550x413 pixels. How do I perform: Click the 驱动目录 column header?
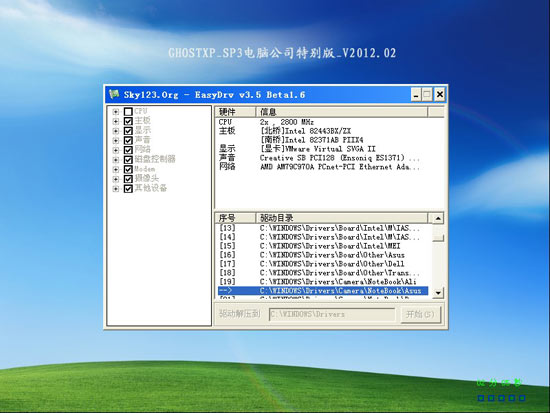342,218
